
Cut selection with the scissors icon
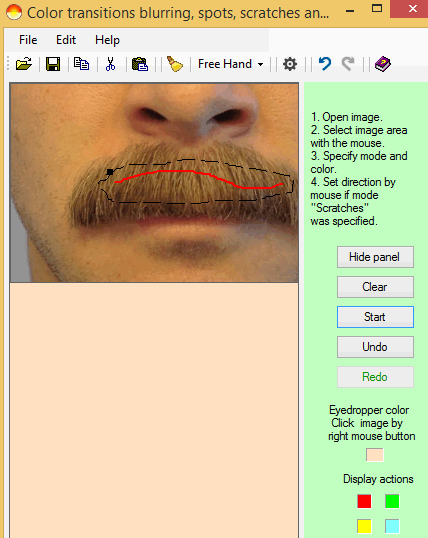110,64
